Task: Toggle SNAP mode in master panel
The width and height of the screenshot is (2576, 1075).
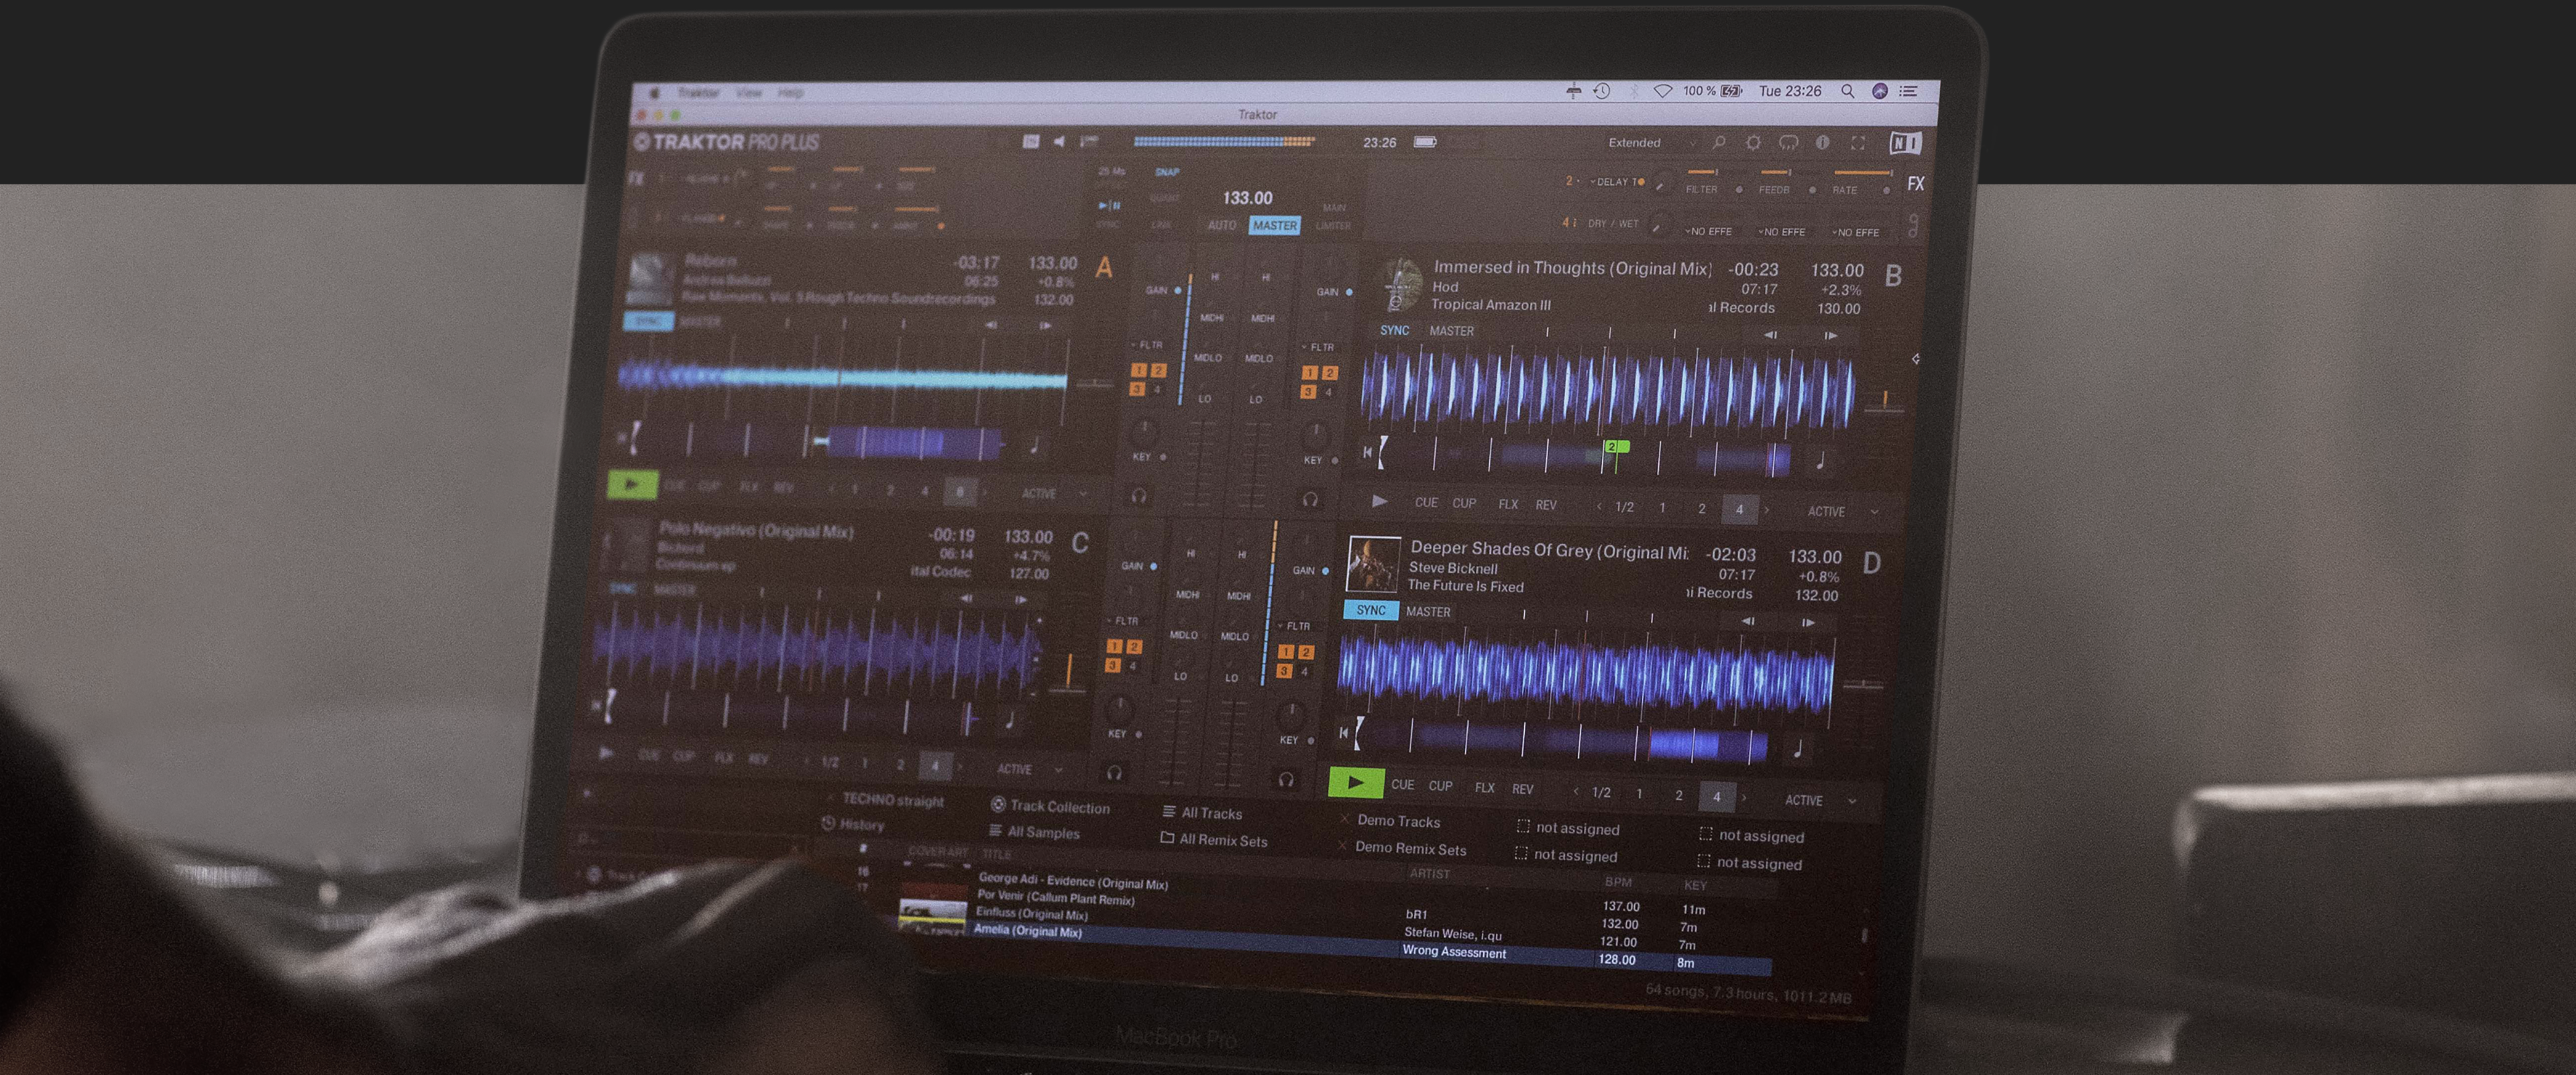Action: pyautogui.click(x=1167, y=172)
